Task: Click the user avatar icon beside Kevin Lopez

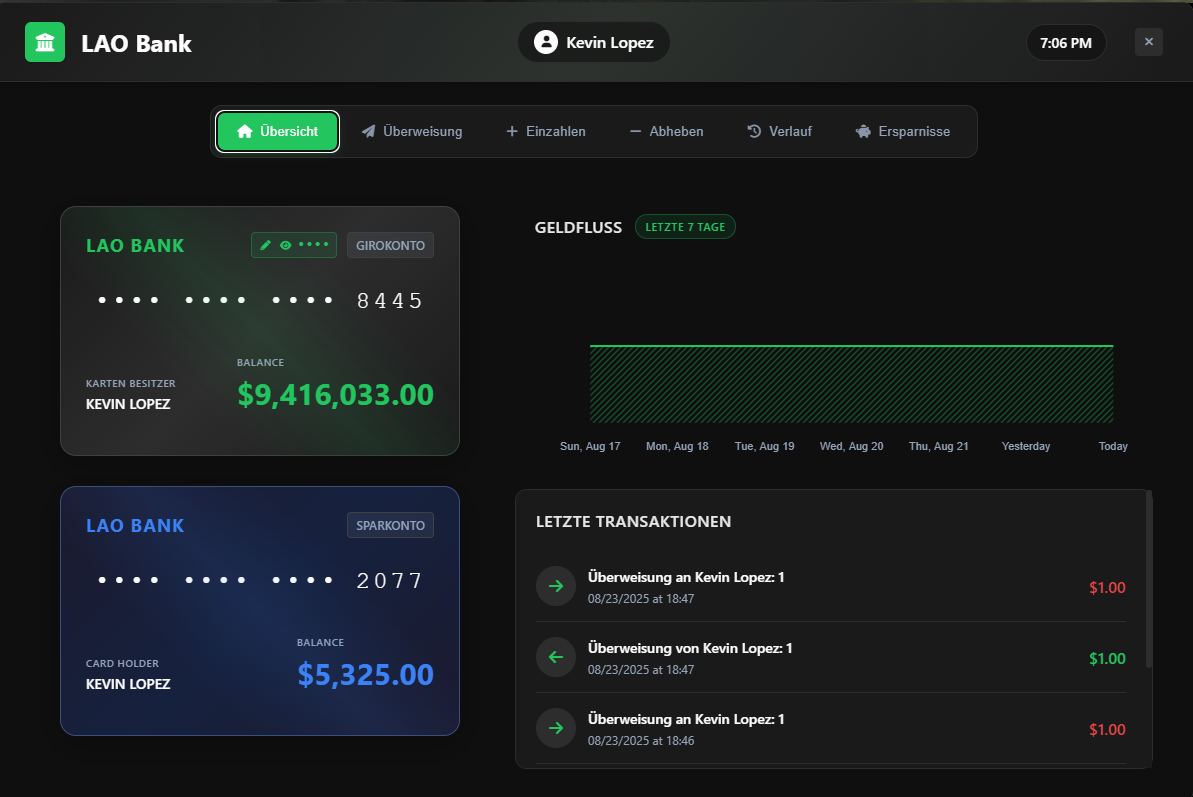Action: pos(545,42)
